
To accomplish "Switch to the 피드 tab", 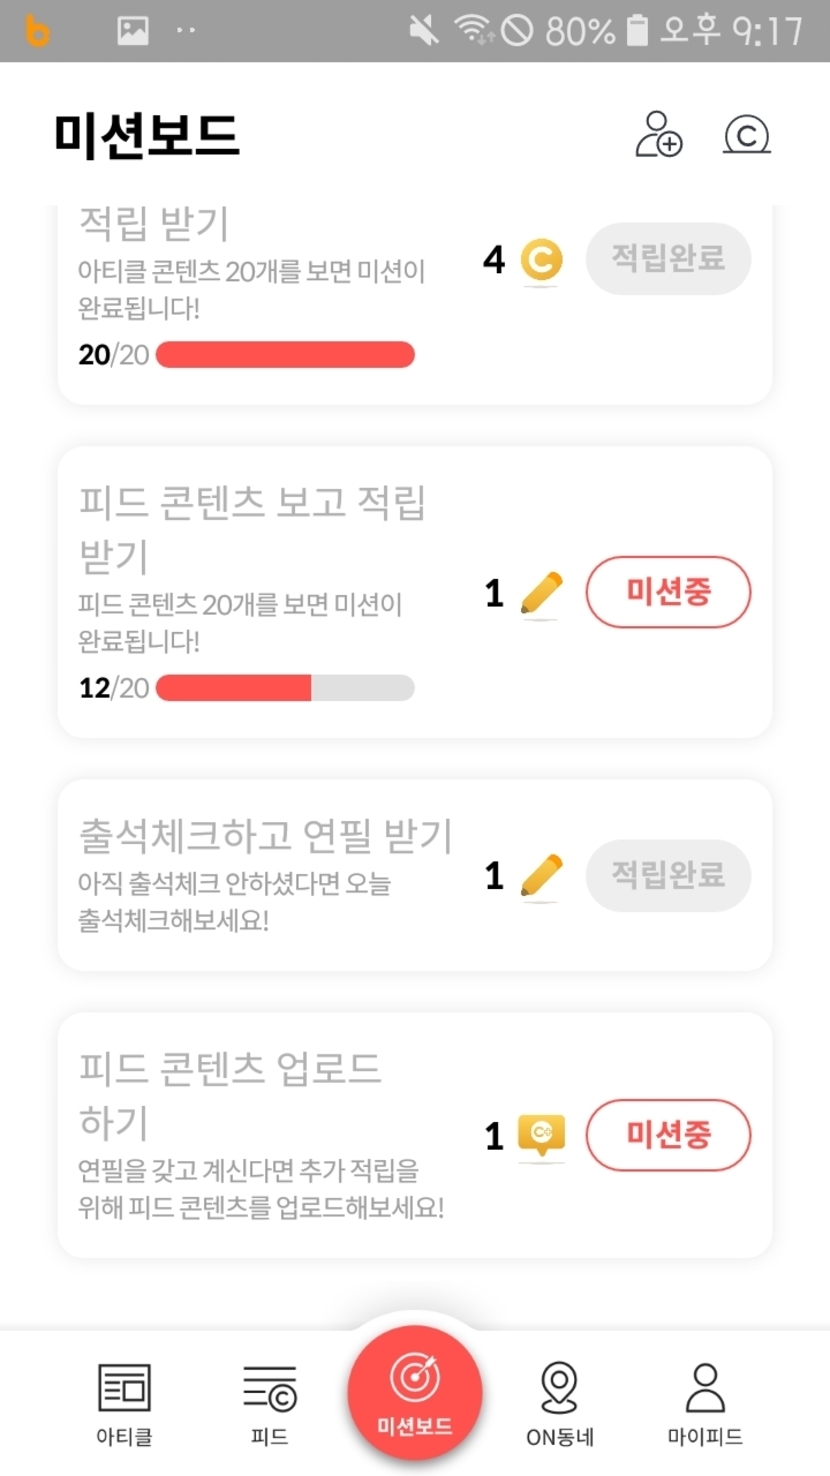I will click(270, 1402).
